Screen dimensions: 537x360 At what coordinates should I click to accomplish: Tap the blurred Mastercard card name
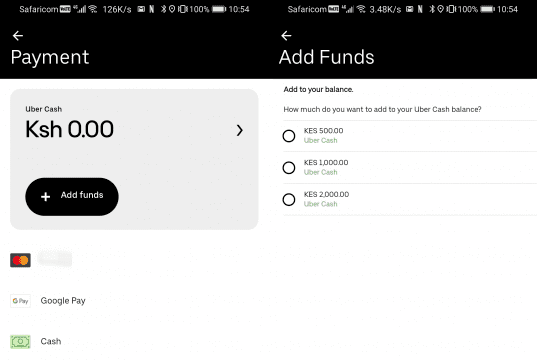[55, 259]
